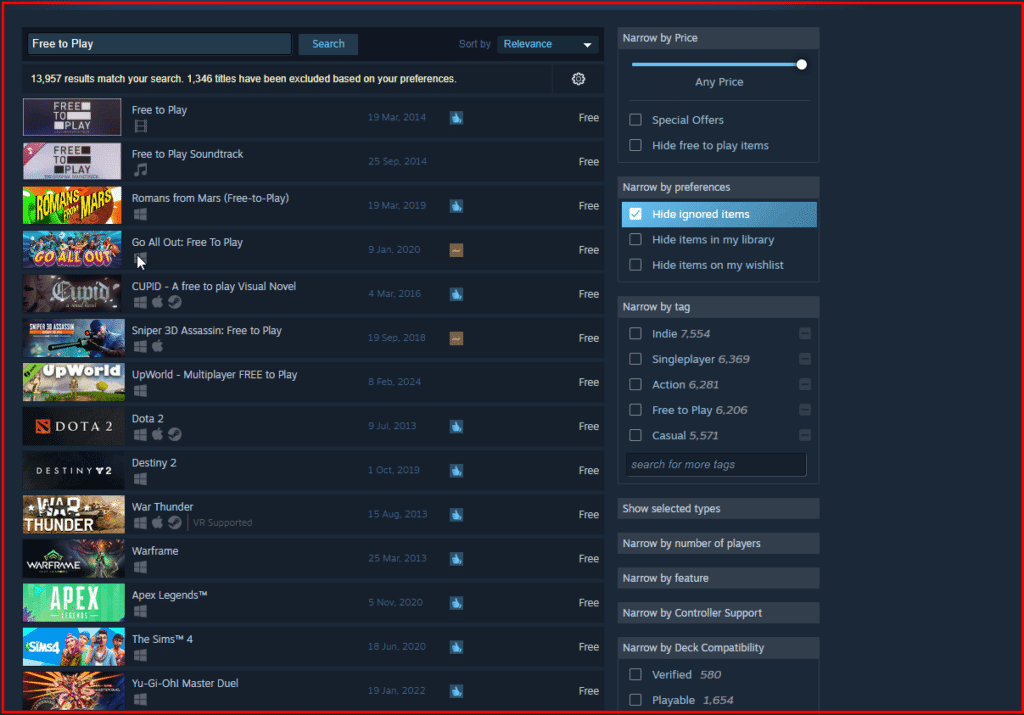Expand Narrow by Controller Support section
Image resolution: width=1024 pixels, height=715 pixels.
coord(718,613)
